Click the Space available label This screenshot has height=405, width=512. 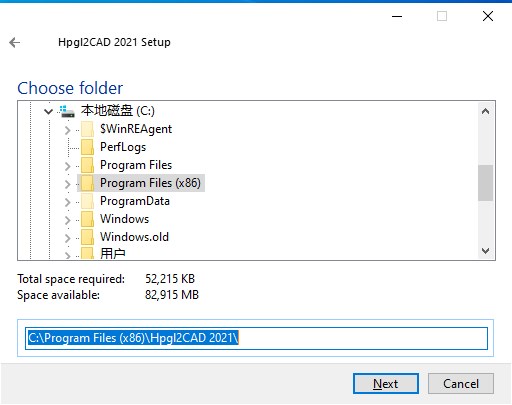pos(58,295)
